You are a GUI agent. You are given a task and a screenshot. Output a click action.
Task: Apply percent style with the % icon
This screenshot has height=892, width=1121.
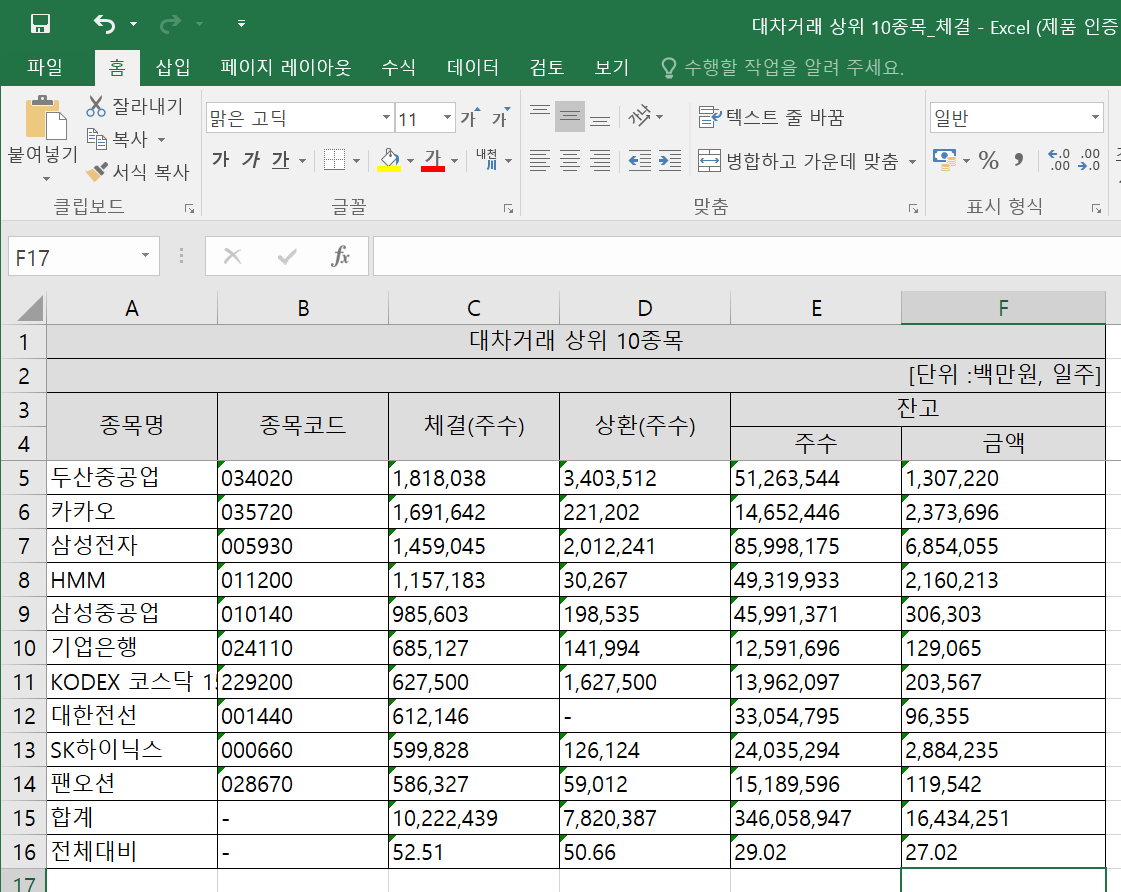point(988,160)
